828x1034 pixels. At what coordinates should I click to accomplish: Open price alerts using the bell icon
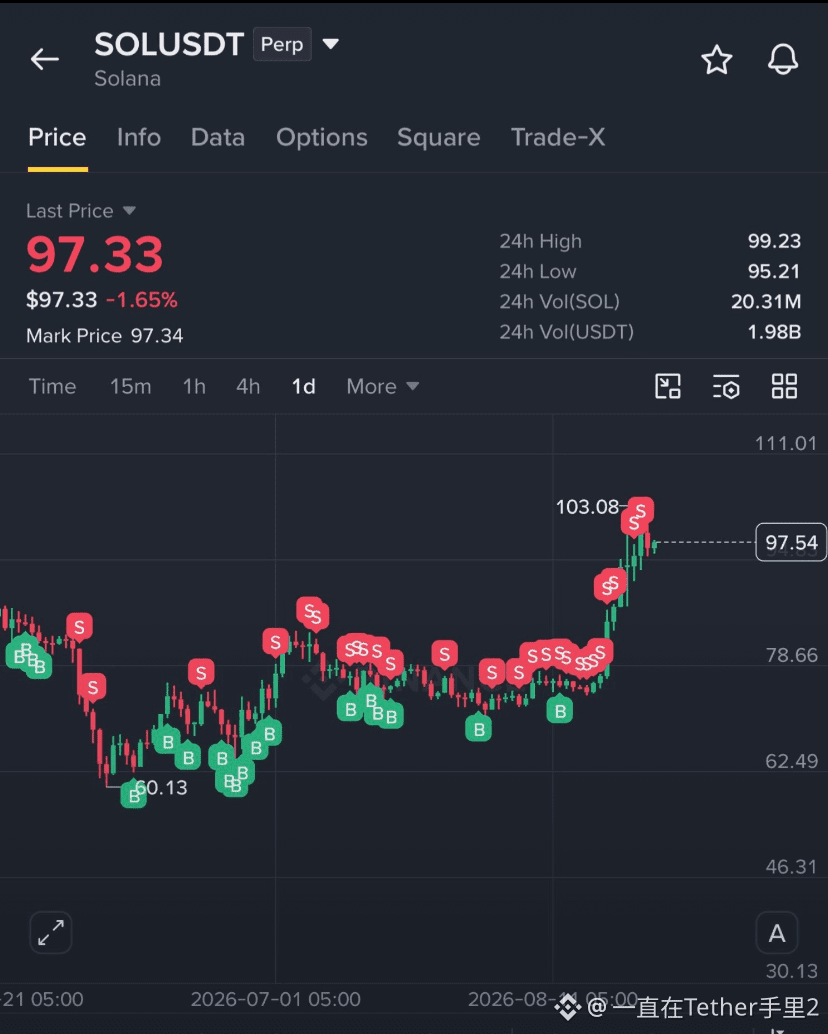tap(783, 59)
